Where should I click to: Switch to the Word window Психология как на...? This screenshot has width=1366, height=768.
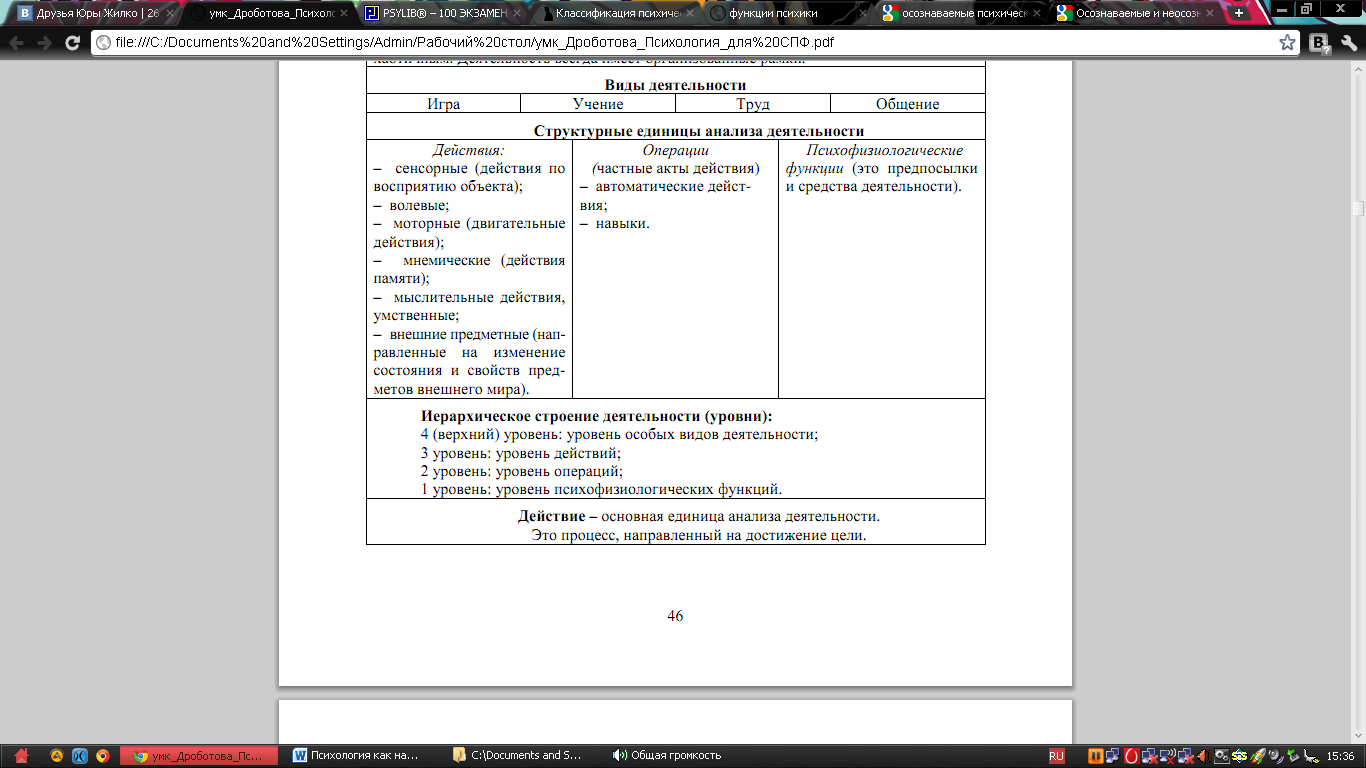pos(366,756)
